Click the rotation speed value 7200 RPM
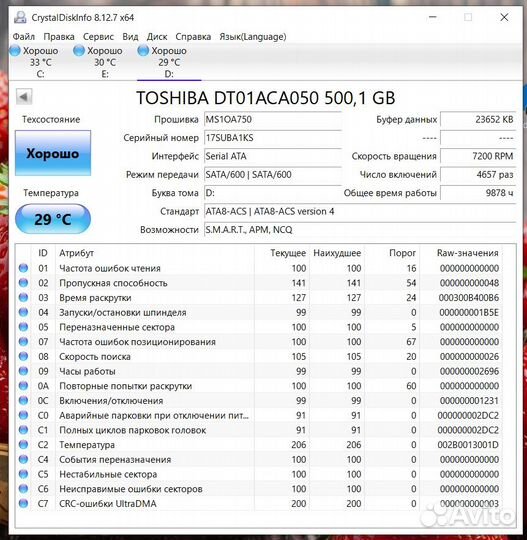This screenshot has width=527, height=540. 478,156
